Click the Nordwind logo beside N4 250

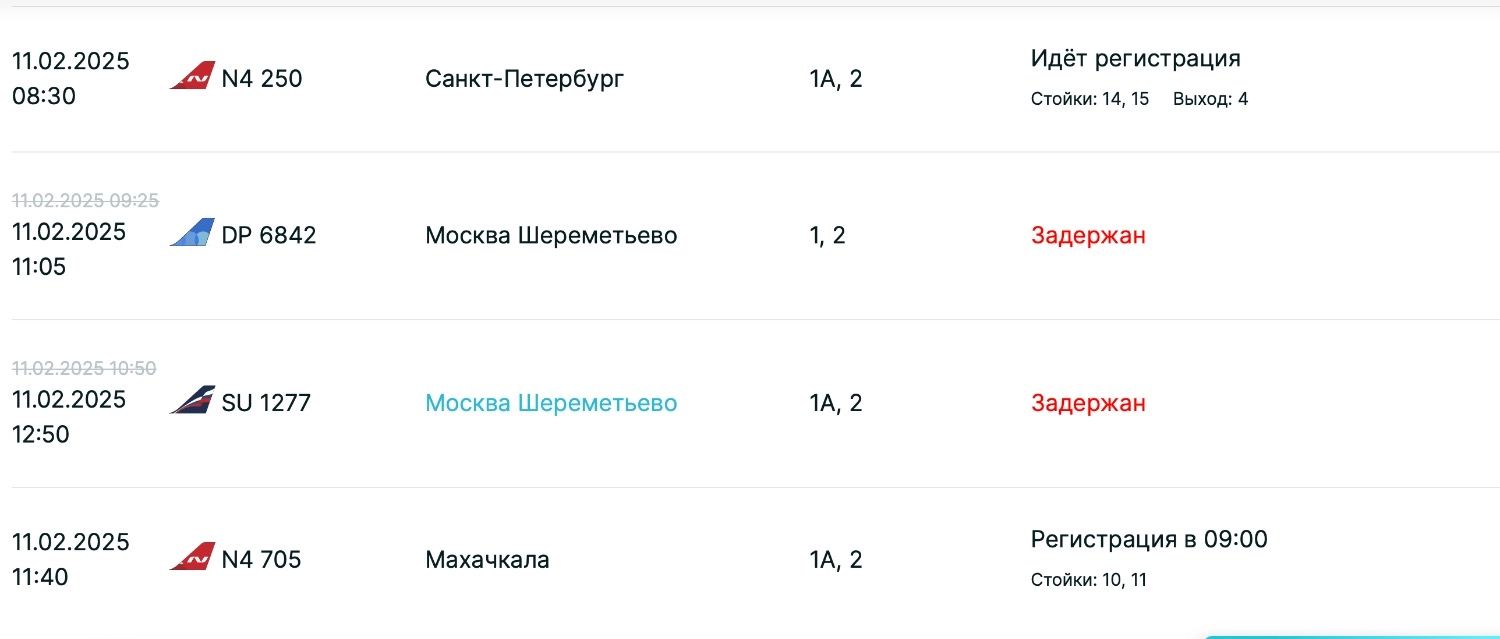[192, 77]
